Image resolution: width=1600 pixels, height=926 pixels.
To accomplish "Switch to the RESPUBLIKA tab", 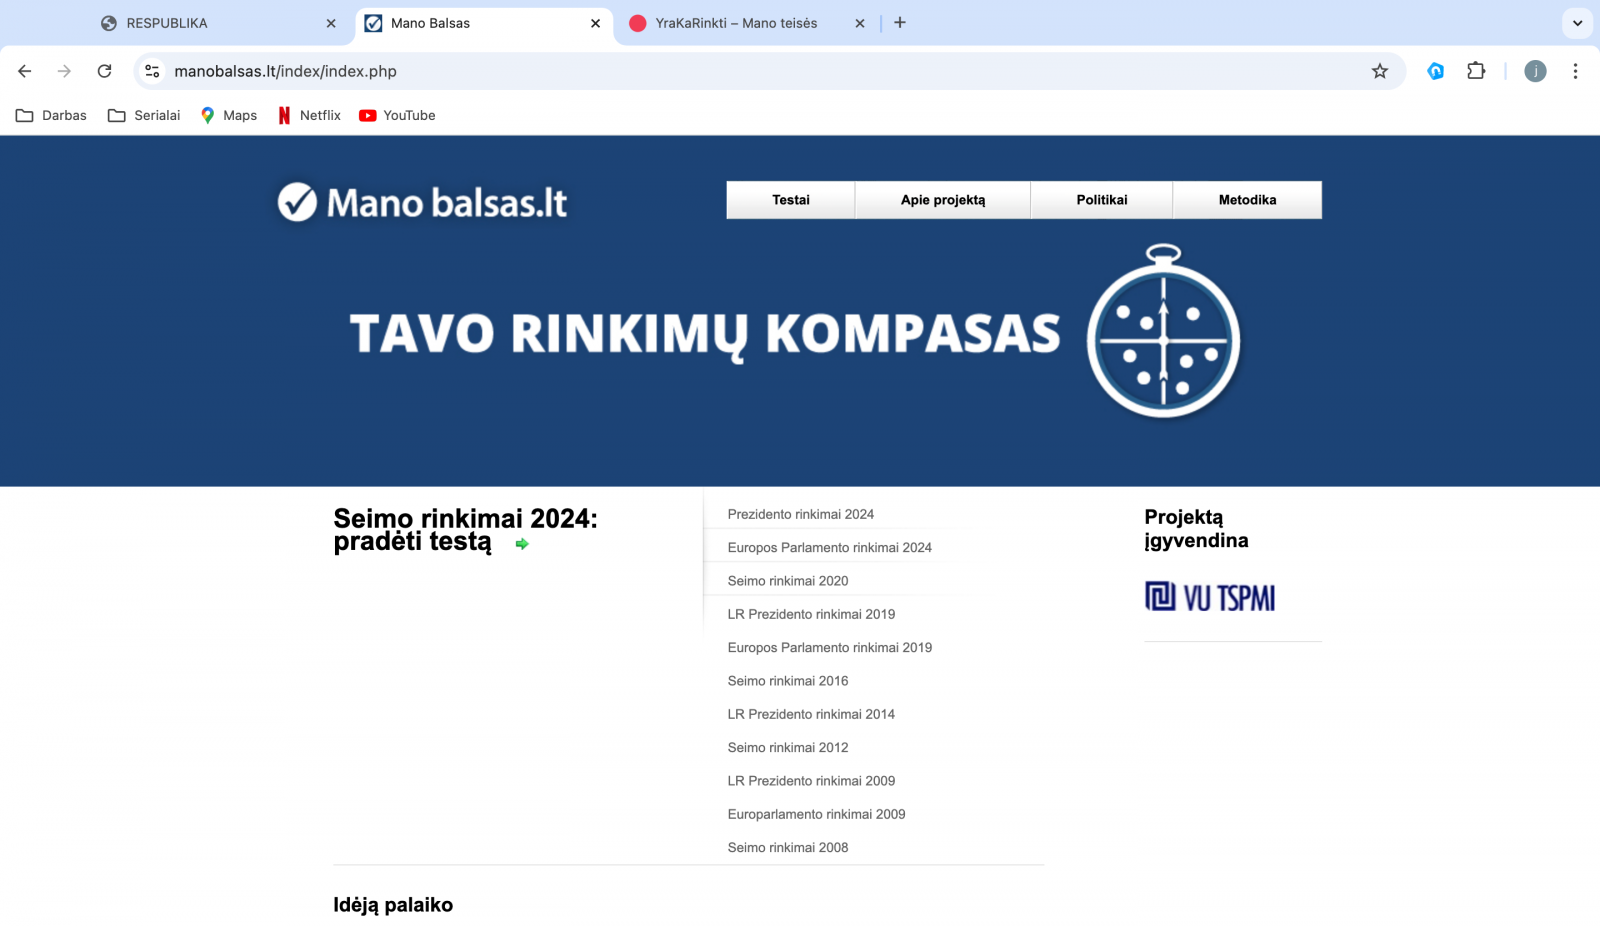I will (218, 23).
